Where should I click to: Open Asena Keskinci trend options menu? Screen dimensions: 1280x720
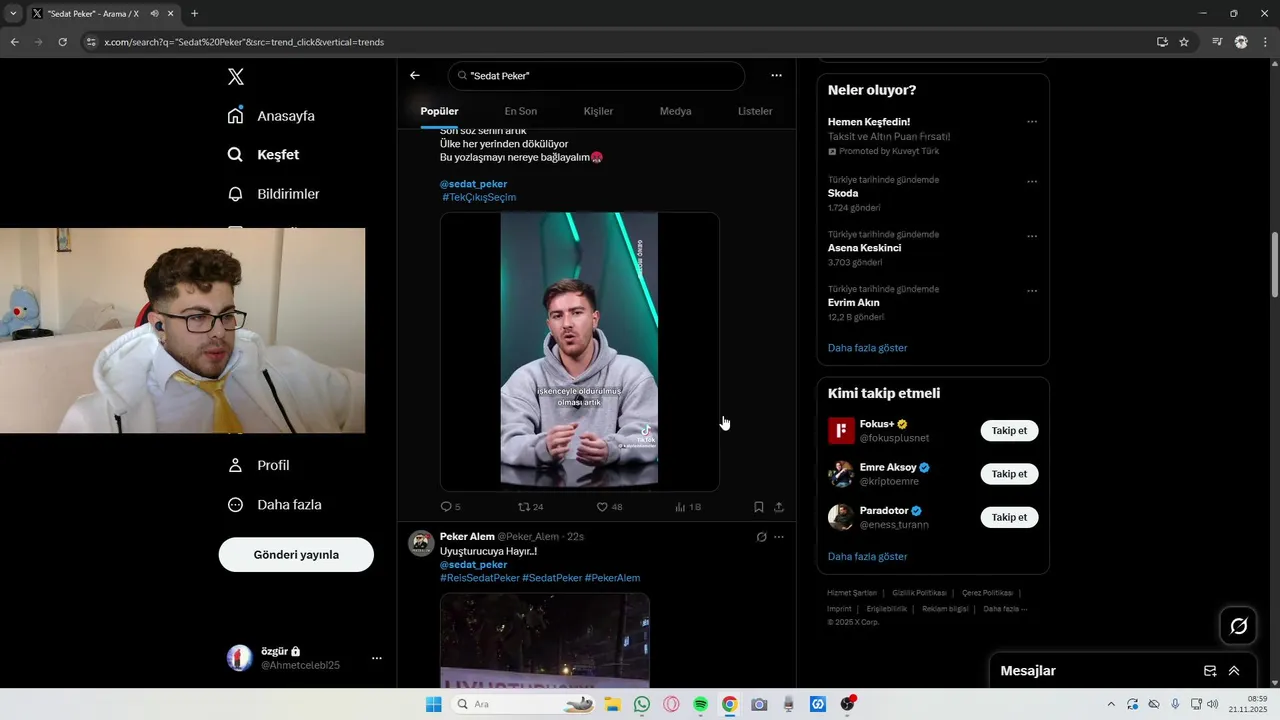click(1032, 237)
